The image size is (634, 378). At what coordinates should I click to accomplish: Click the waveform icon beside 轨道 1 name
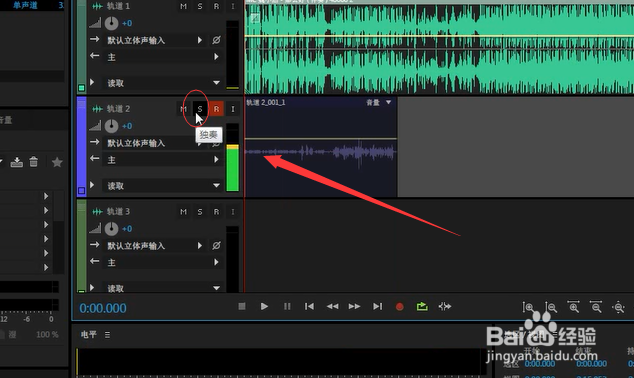pyautogui.click(x=97, y=6)
